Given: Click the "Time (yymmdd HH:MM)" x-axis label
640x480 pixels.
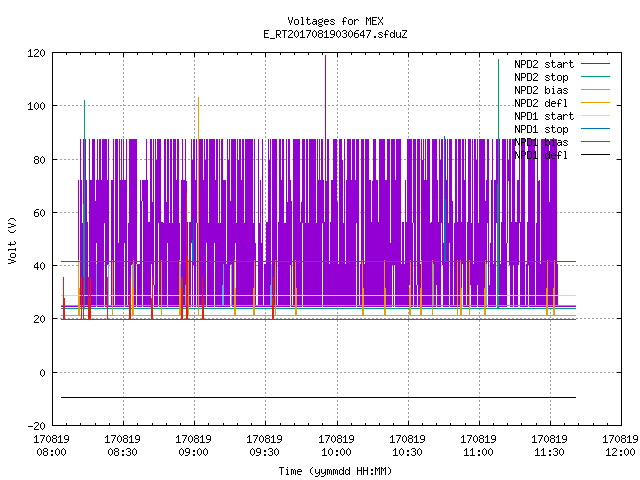Looking at the screenshot, I should (x=335, y=471).
